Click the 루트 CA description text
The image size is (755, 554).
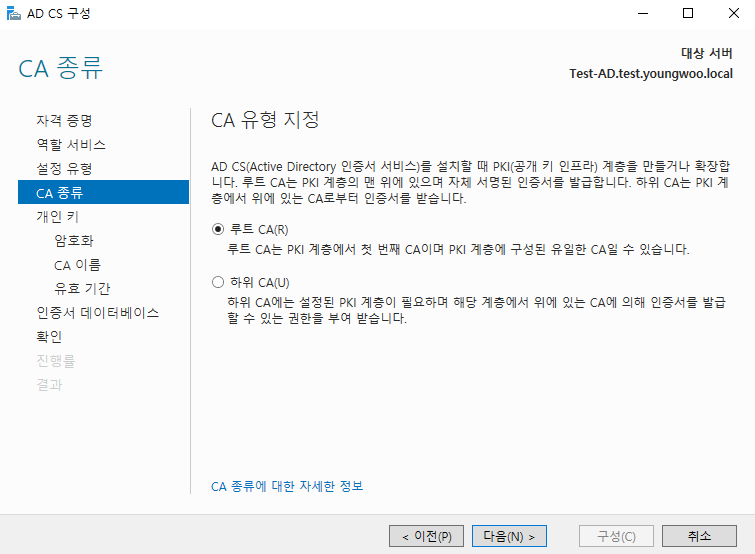tap(458, 249)
